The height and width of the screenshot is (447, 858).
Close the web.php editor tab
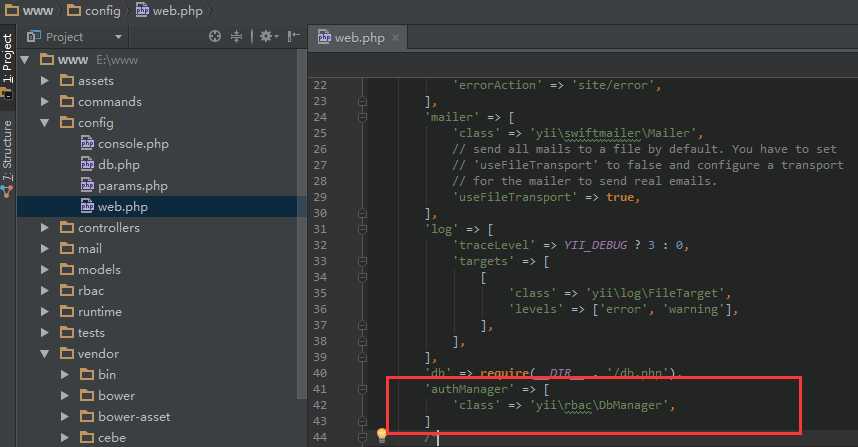click(396, 38)
